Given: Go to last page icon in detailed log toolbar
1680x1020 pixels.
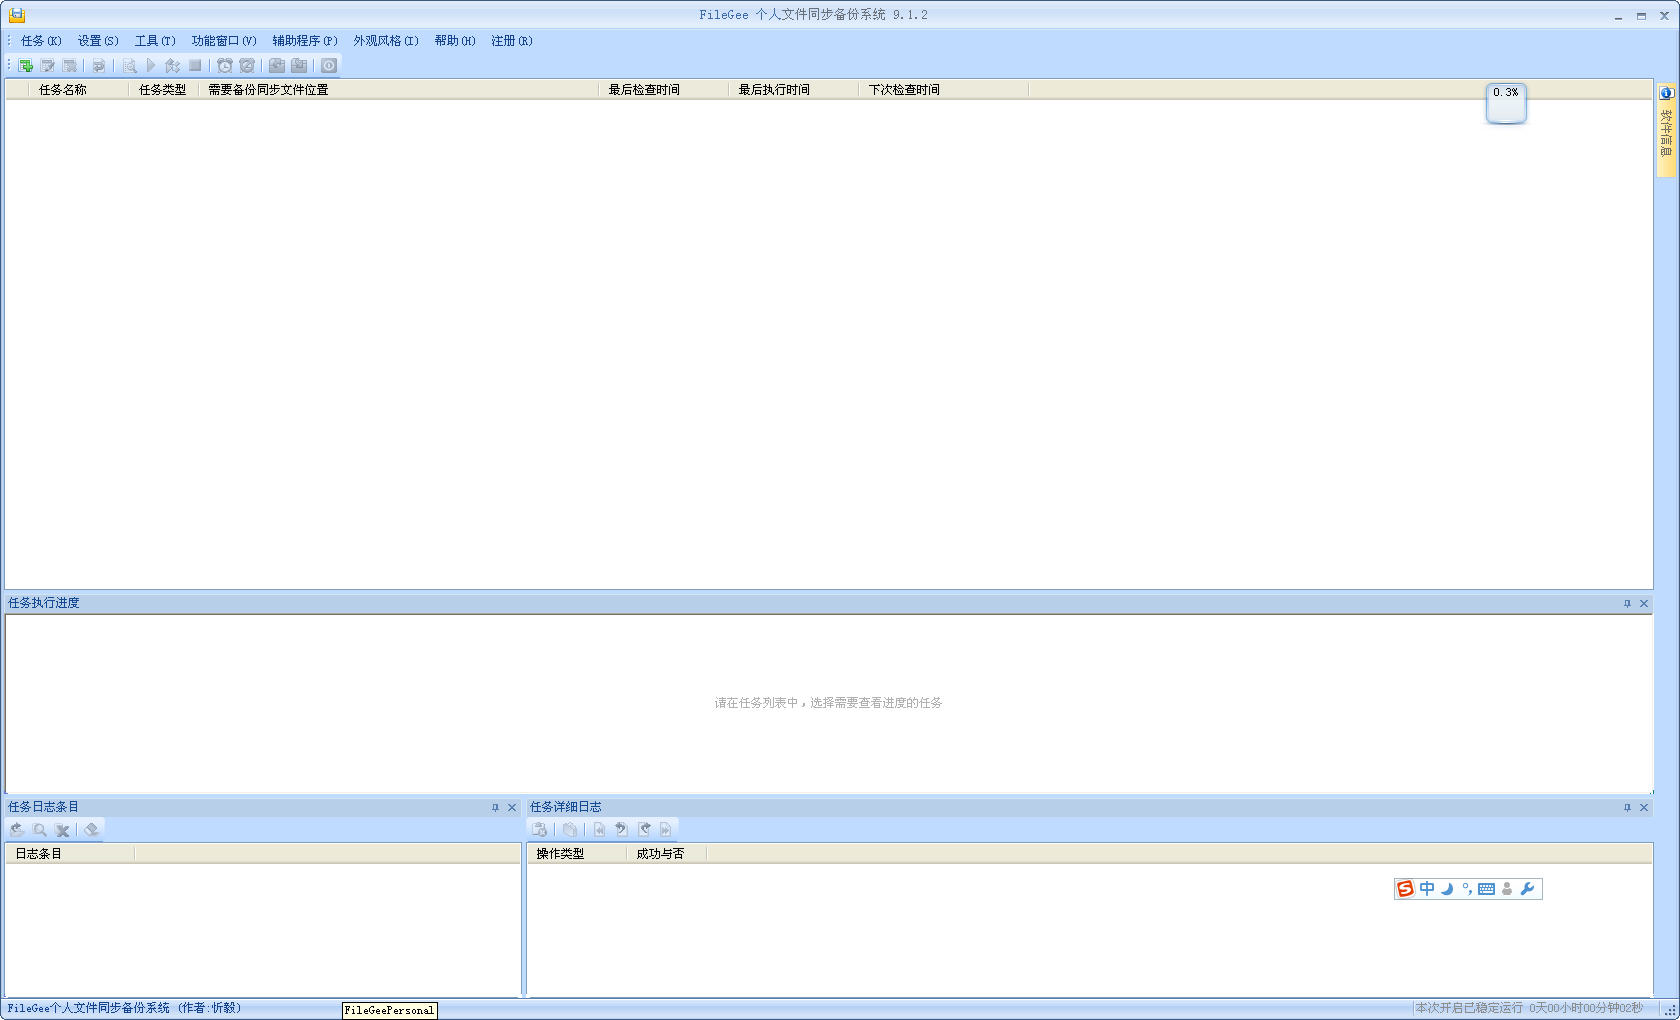Looking at the screenshot, I should (666, 829).
